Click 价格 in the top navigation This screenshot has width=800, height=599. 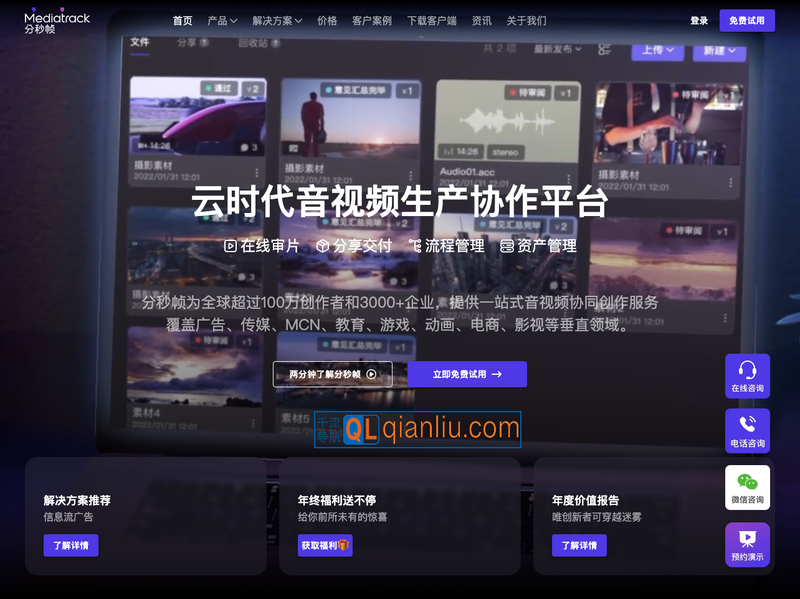(x=328, y=19)
